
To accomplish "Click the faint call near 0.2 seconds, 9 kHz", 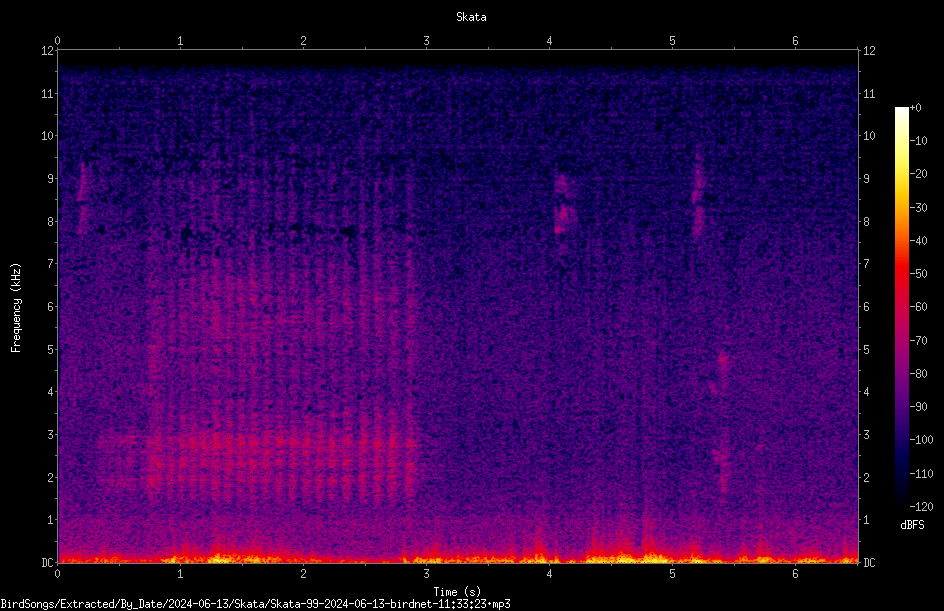I will [82, 197].
